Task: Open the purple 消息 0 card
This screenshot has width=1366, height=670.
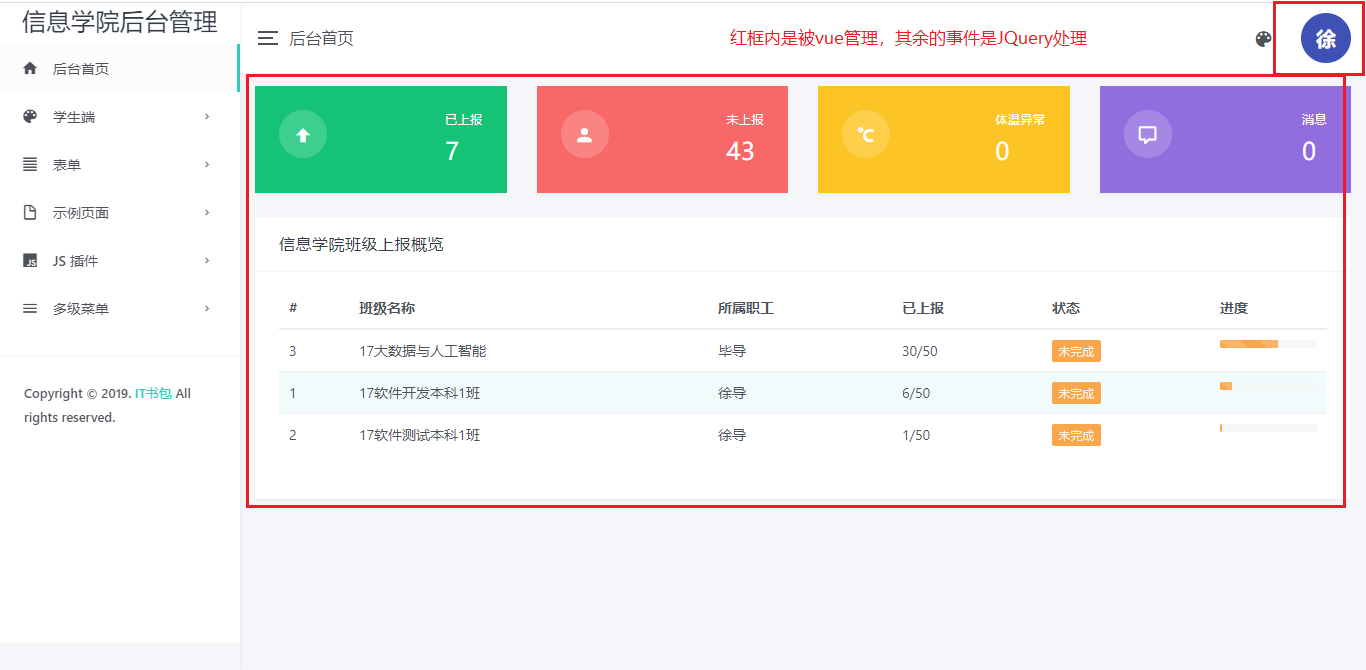Action: [1225, 139]
